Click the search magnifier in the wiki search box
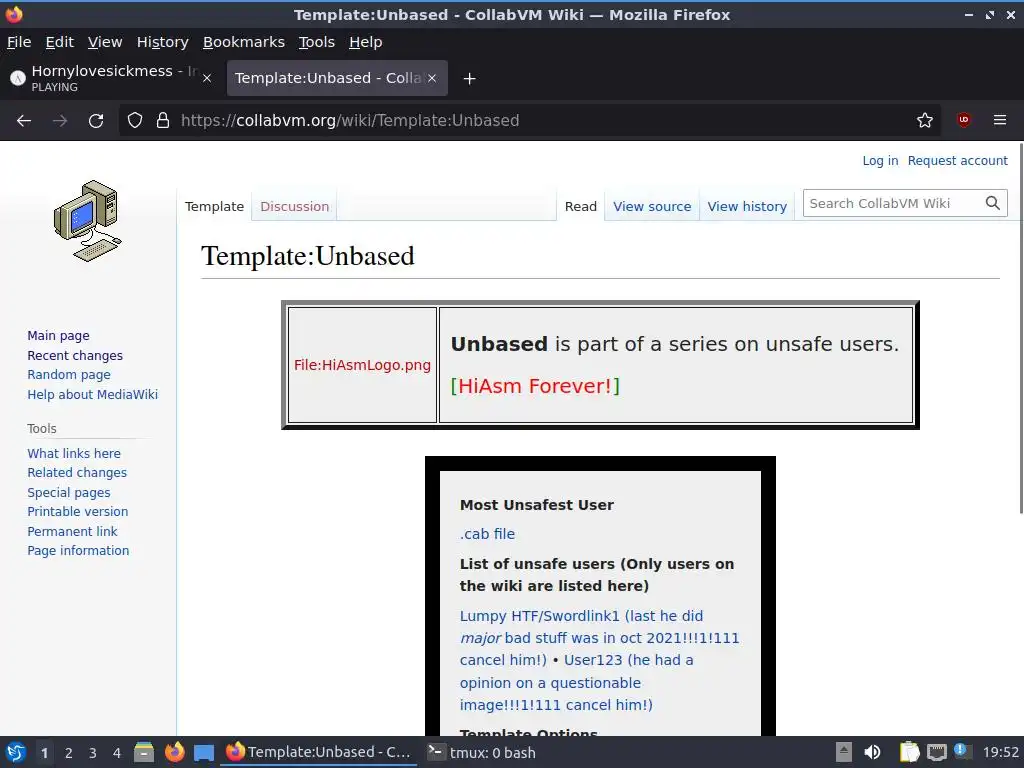Image resolution: width=1024 pixels, height=768 pixels. click(x=993, y=203)
